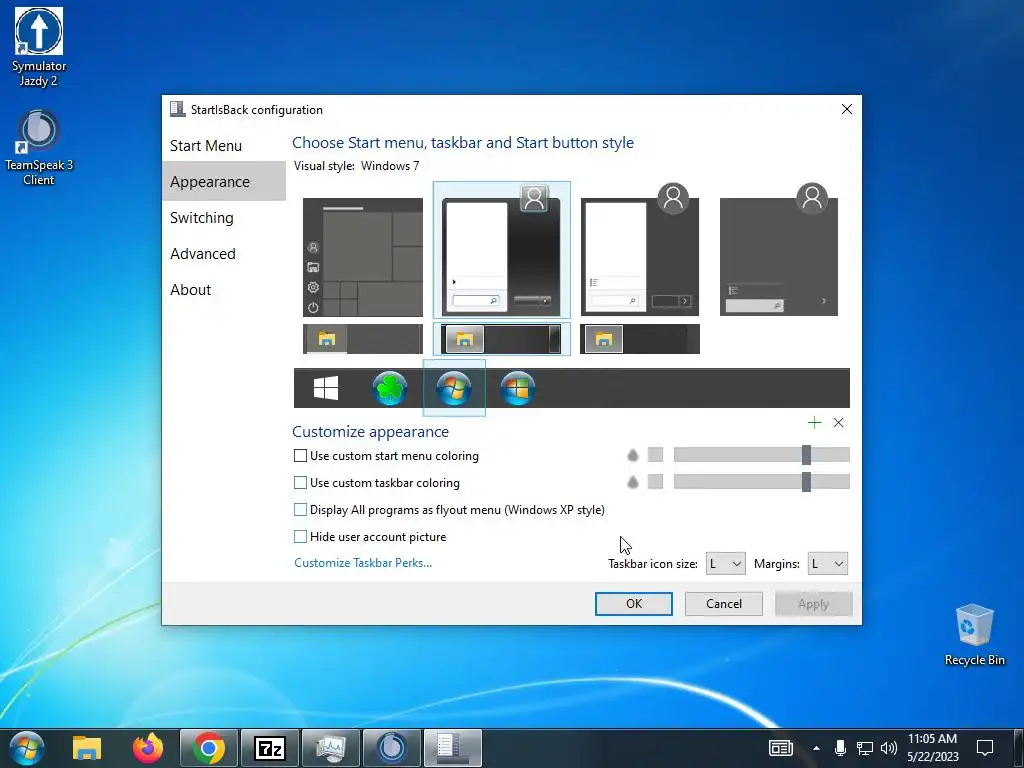Click the taskbar color droplet icon

(x=632, y=482)
